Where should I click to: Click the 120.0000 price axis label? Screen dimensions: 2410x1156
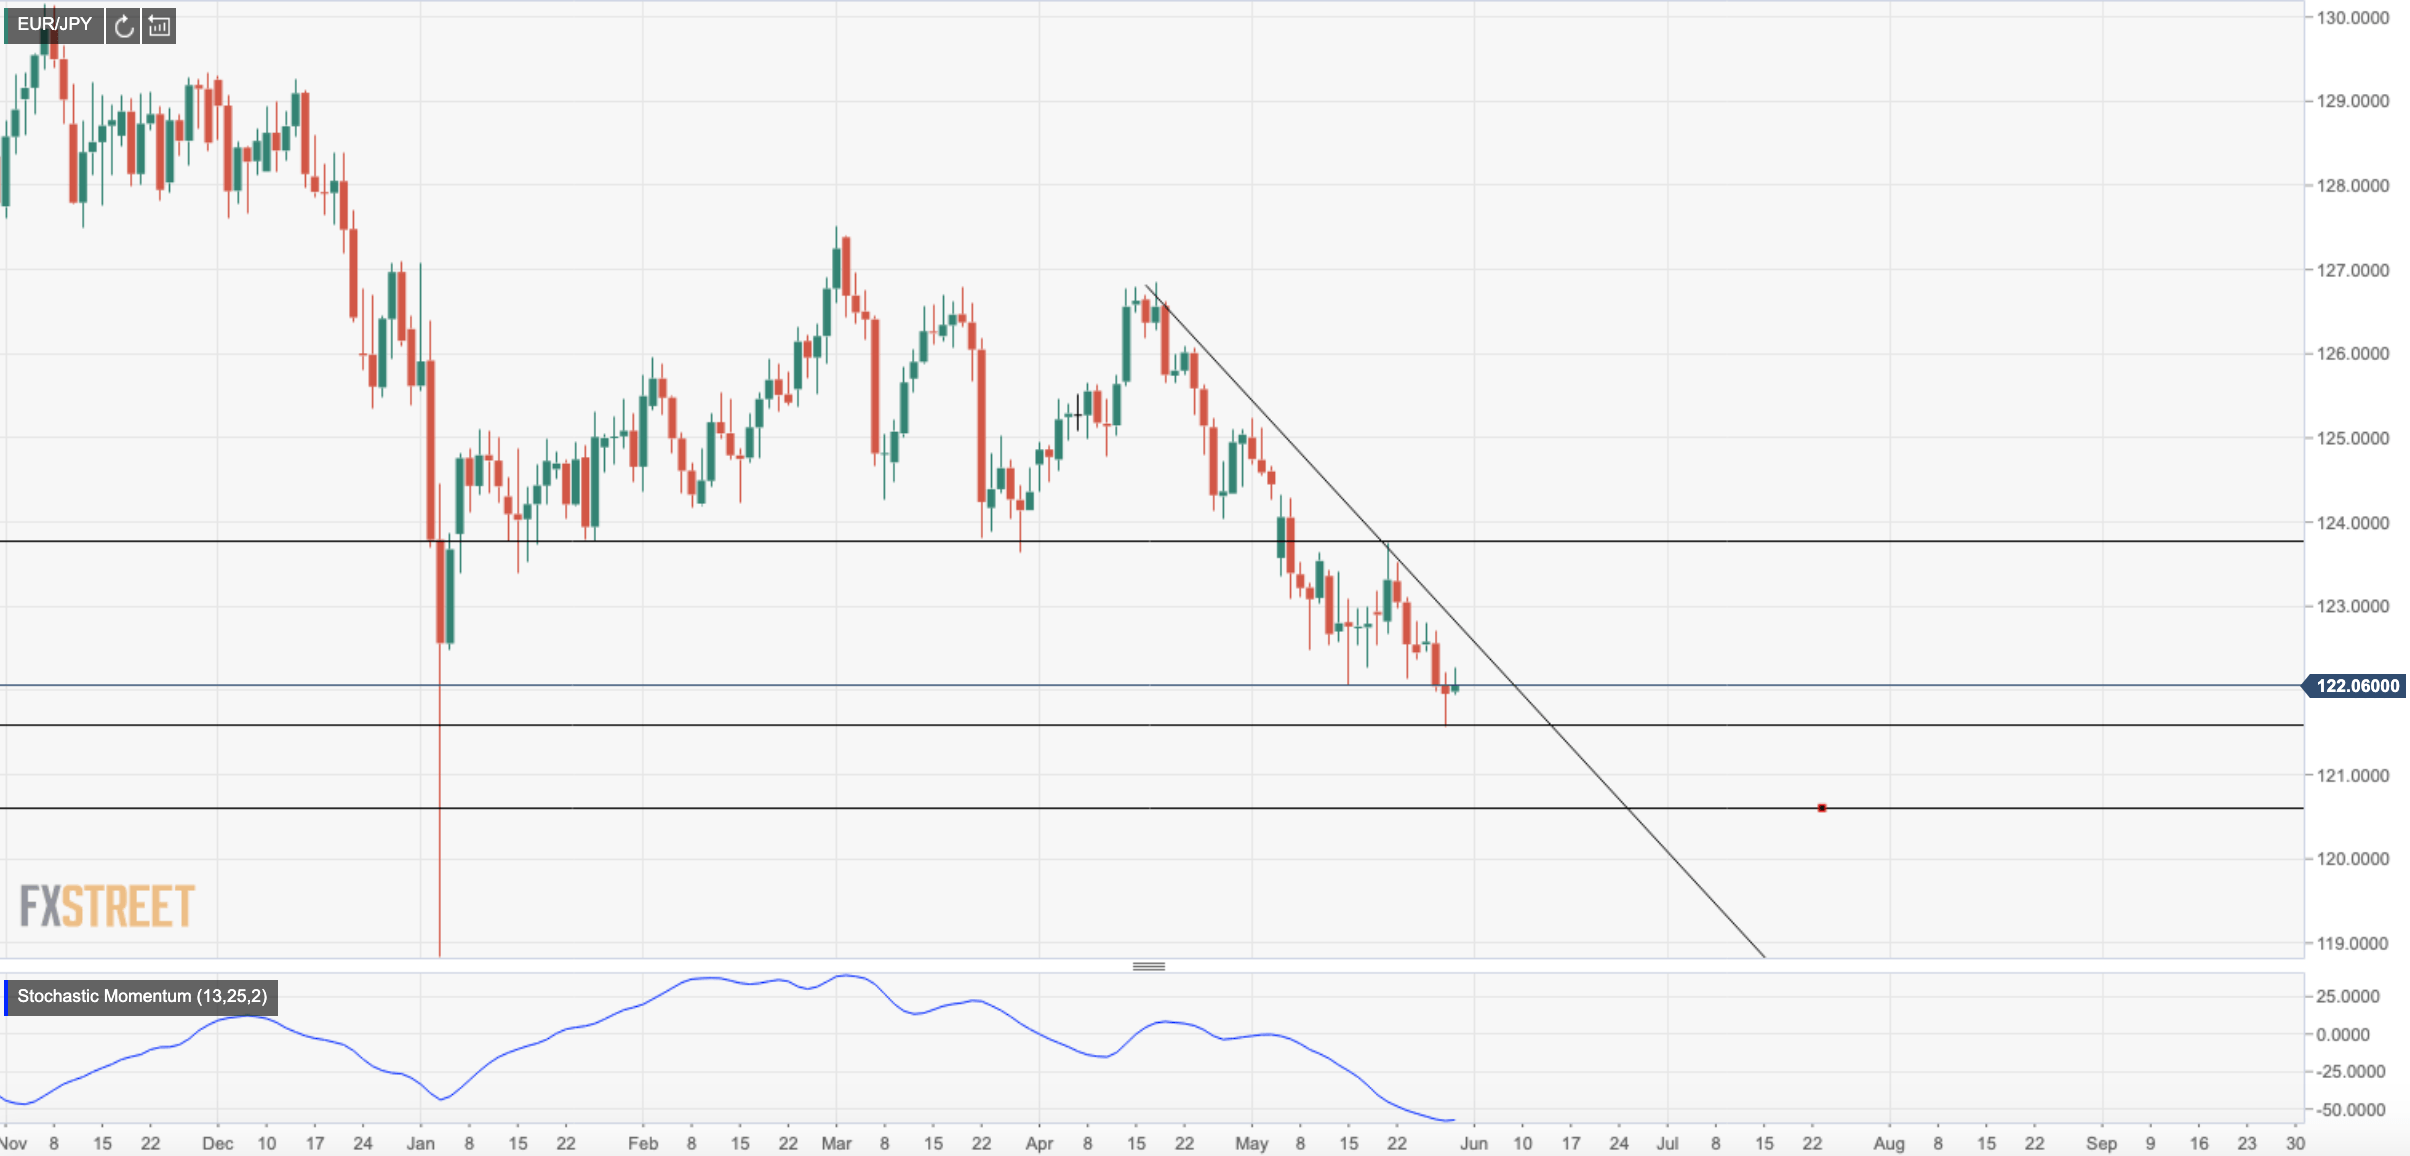[2352, 859]
